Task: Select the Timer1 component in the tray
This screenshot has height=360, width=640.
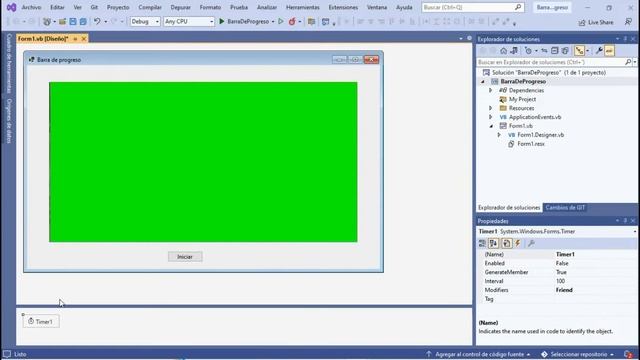Action: coord(41,322)
